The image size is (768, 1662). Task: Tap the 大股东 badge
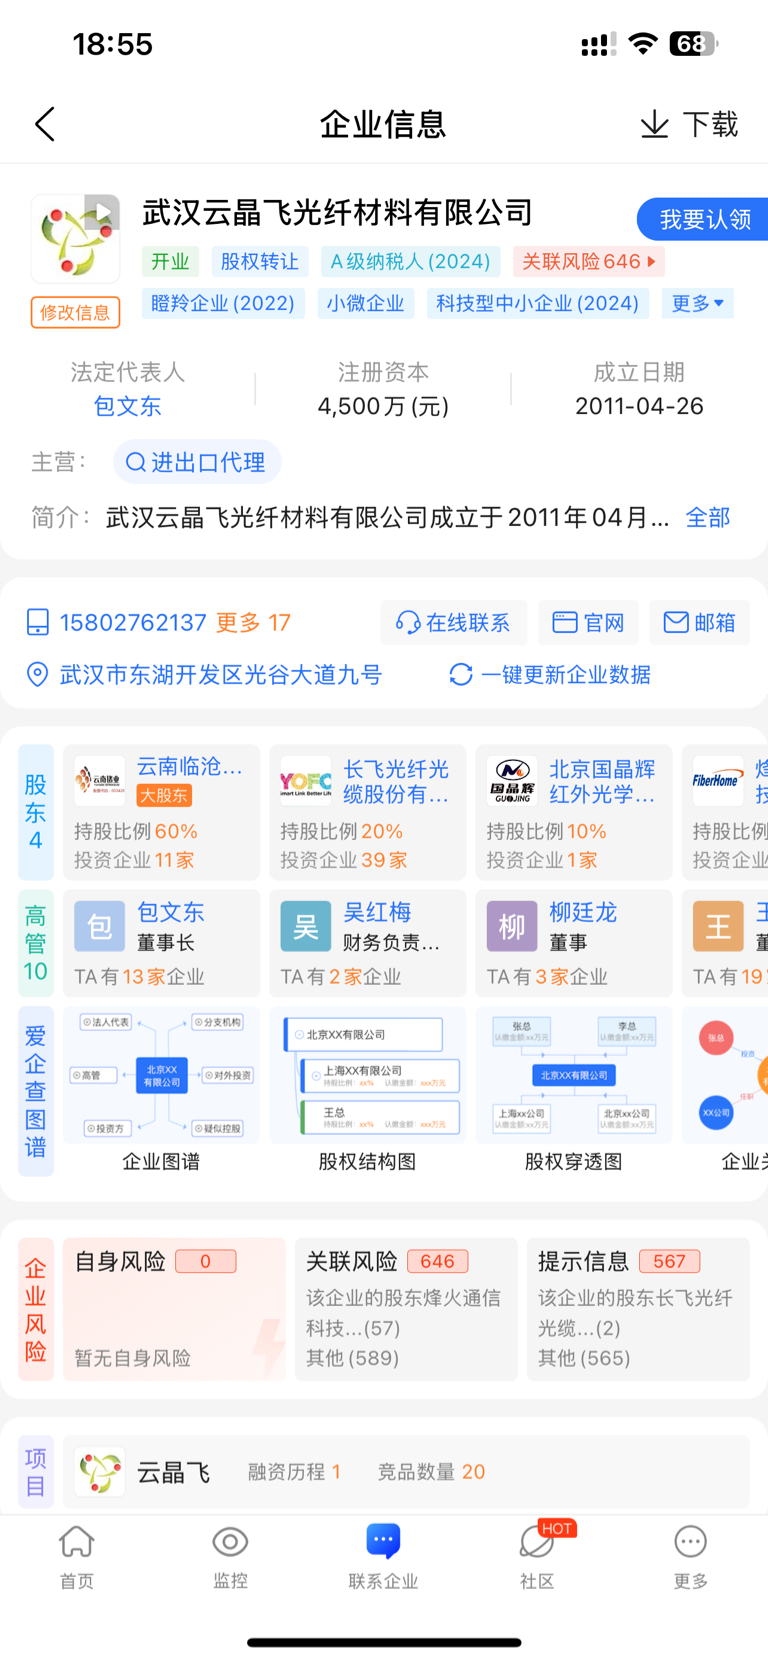(164, 796)
